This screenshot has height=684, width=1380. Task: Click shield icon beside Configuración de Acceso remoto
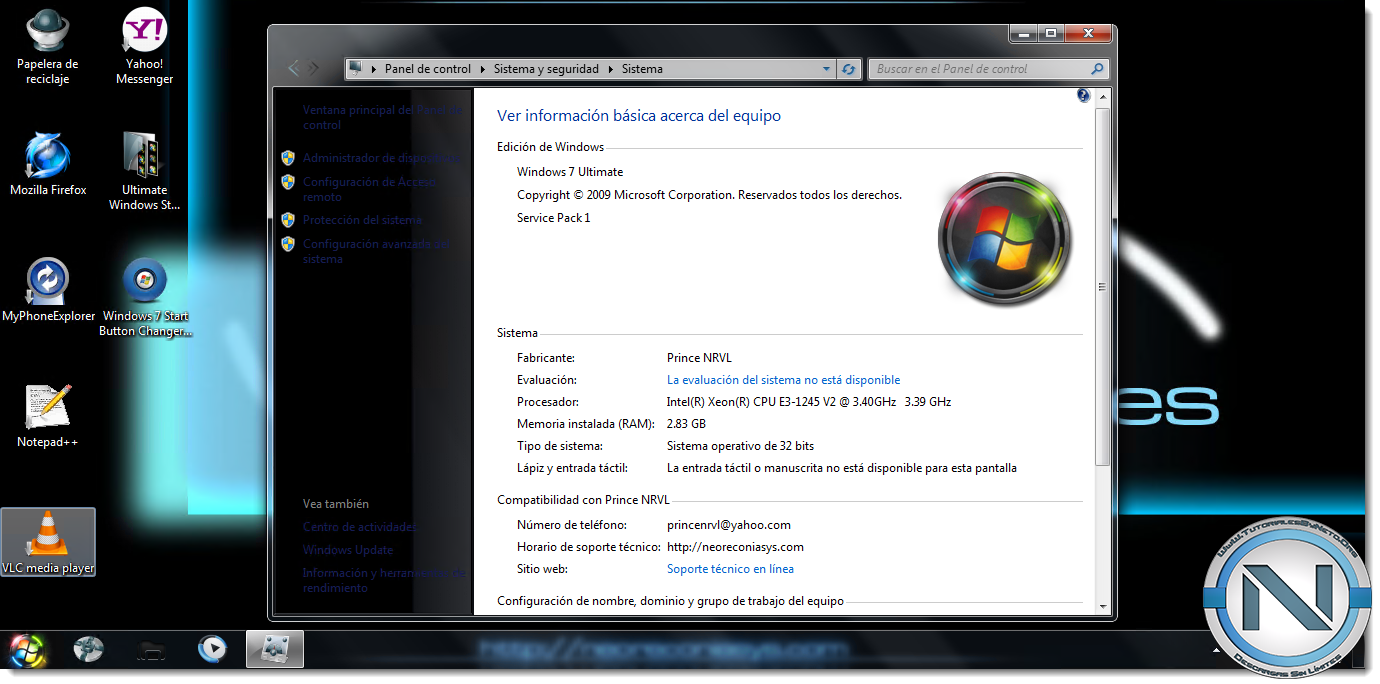coord(288,182)
